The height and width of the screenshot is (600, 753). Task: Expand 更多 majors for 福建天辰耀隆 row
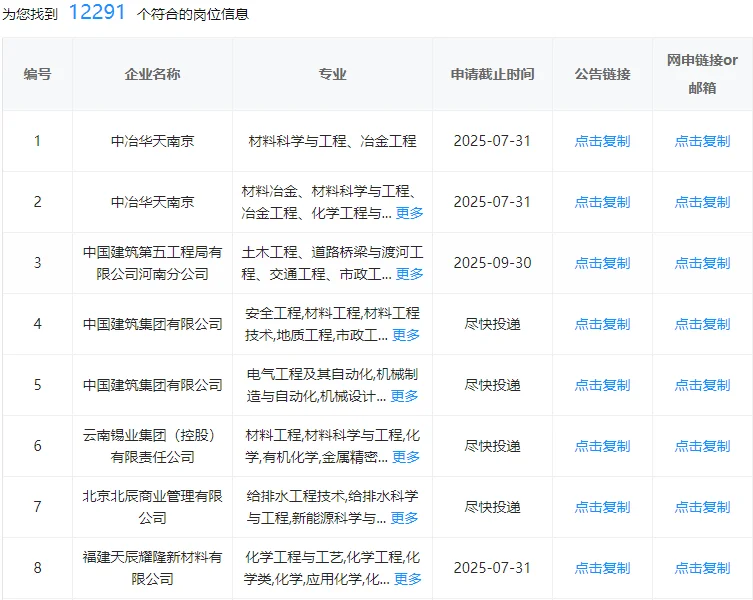click(407, 579)
